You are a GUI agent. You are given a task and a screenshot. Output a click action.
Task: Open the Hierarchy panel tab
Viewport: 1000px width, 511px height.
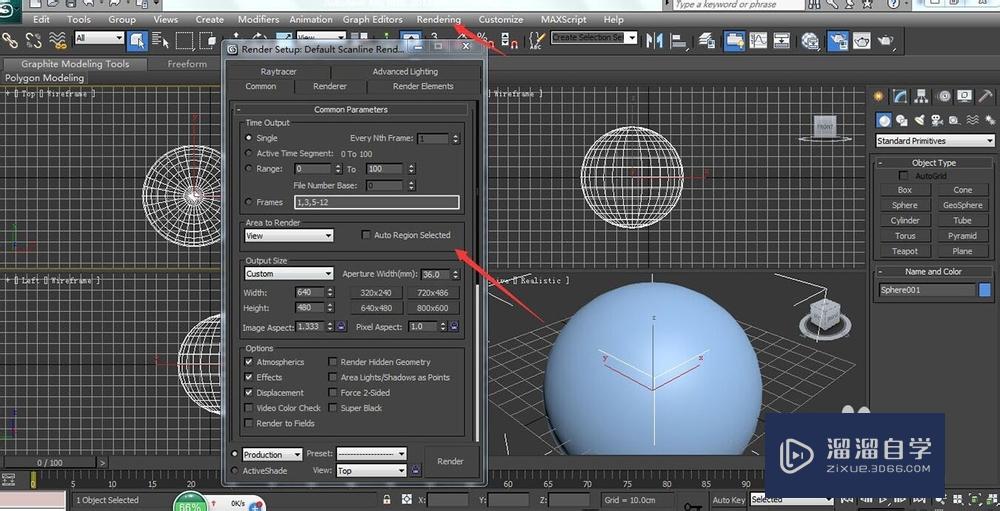[x=921, y=96]
